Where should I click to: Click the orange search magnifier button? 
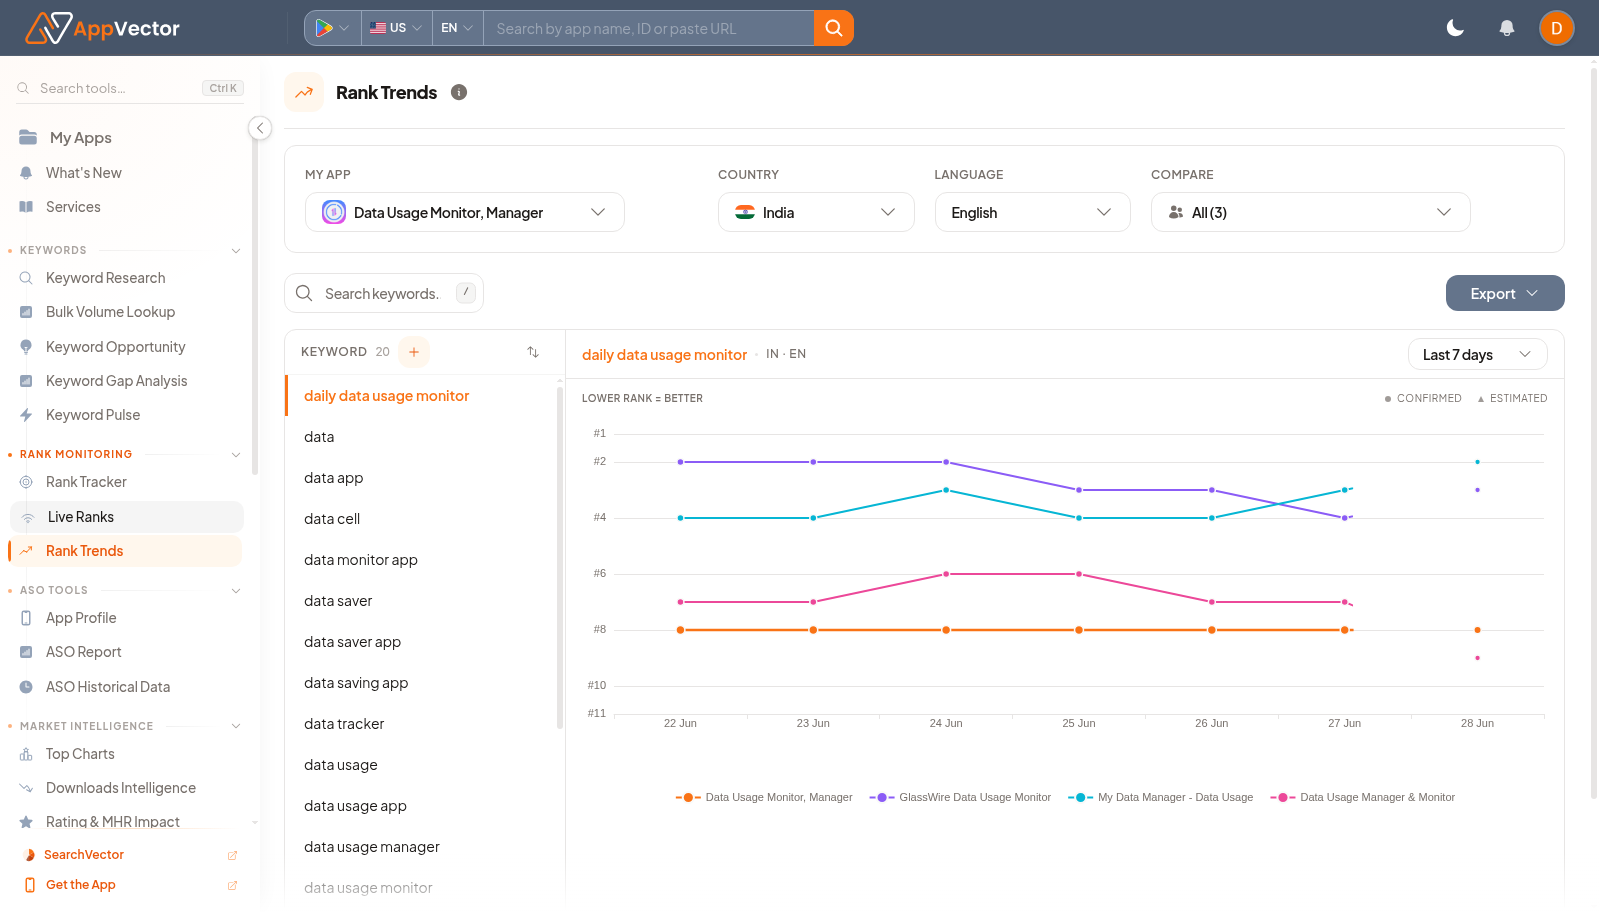(x=834, y=28)
